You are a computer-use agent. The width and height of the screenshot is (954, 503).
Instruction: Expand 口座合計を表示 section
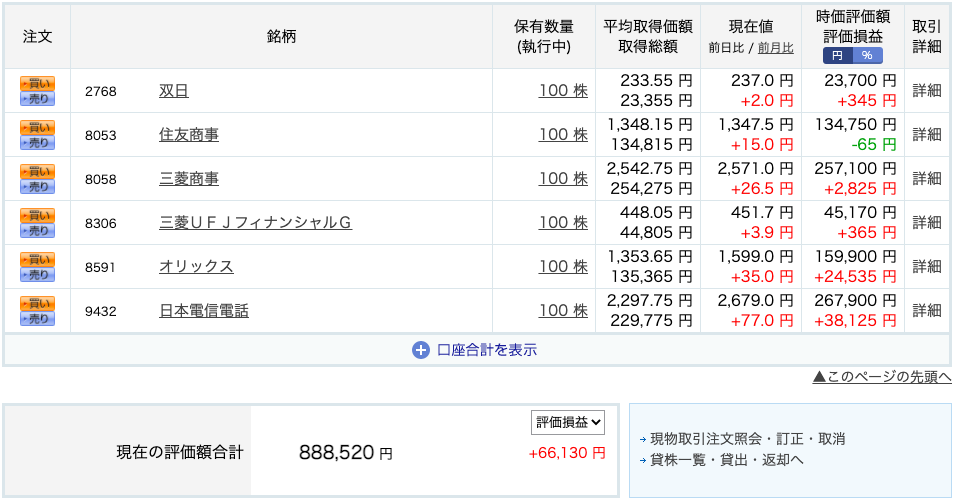(x=487, y=350)
